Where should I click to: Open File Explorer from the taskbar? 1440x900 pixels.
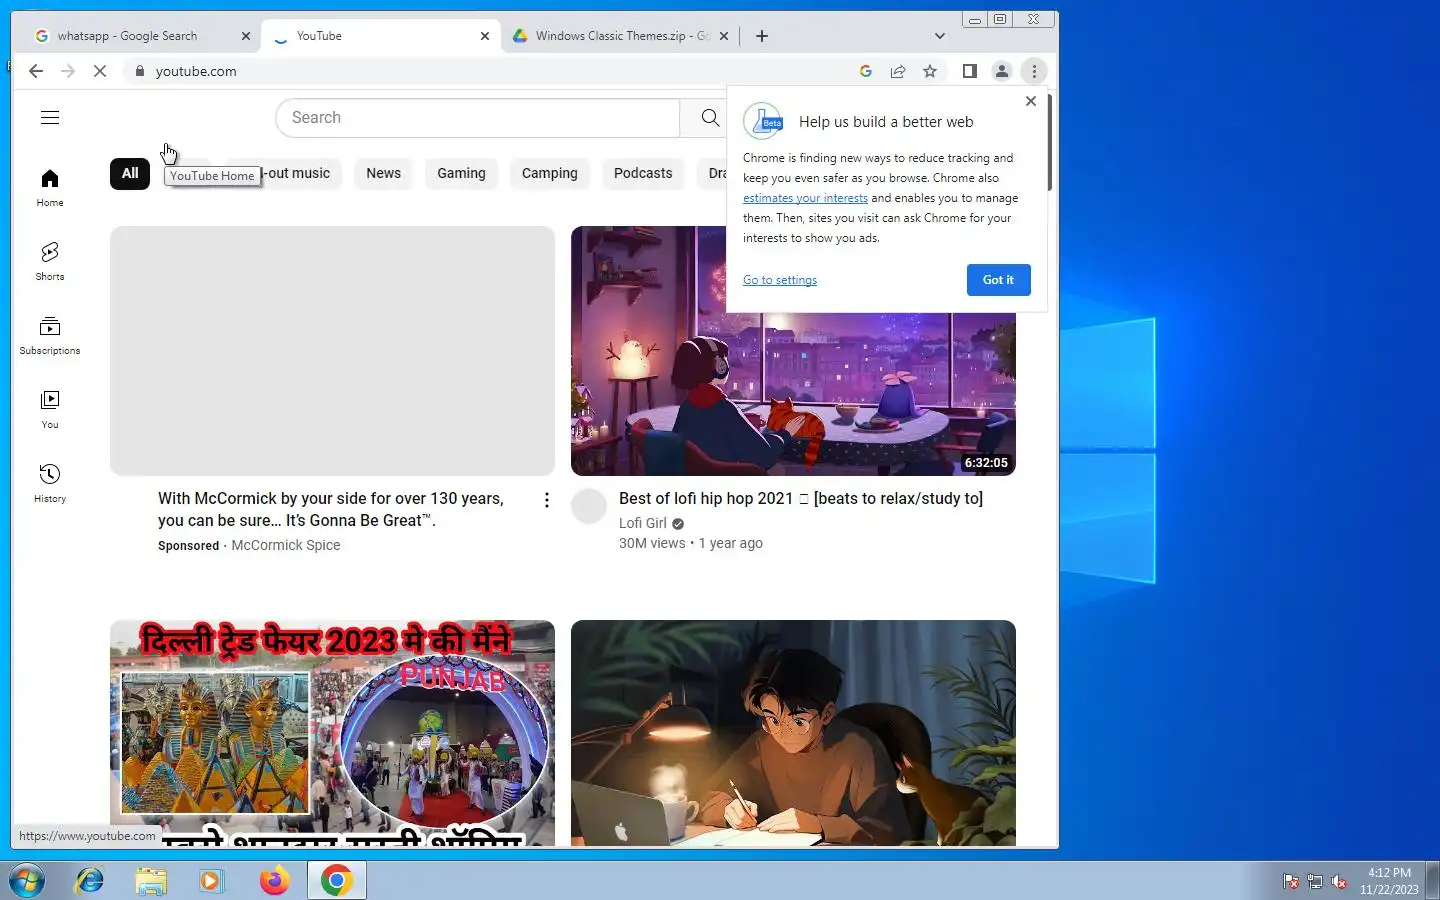point(151,881)
